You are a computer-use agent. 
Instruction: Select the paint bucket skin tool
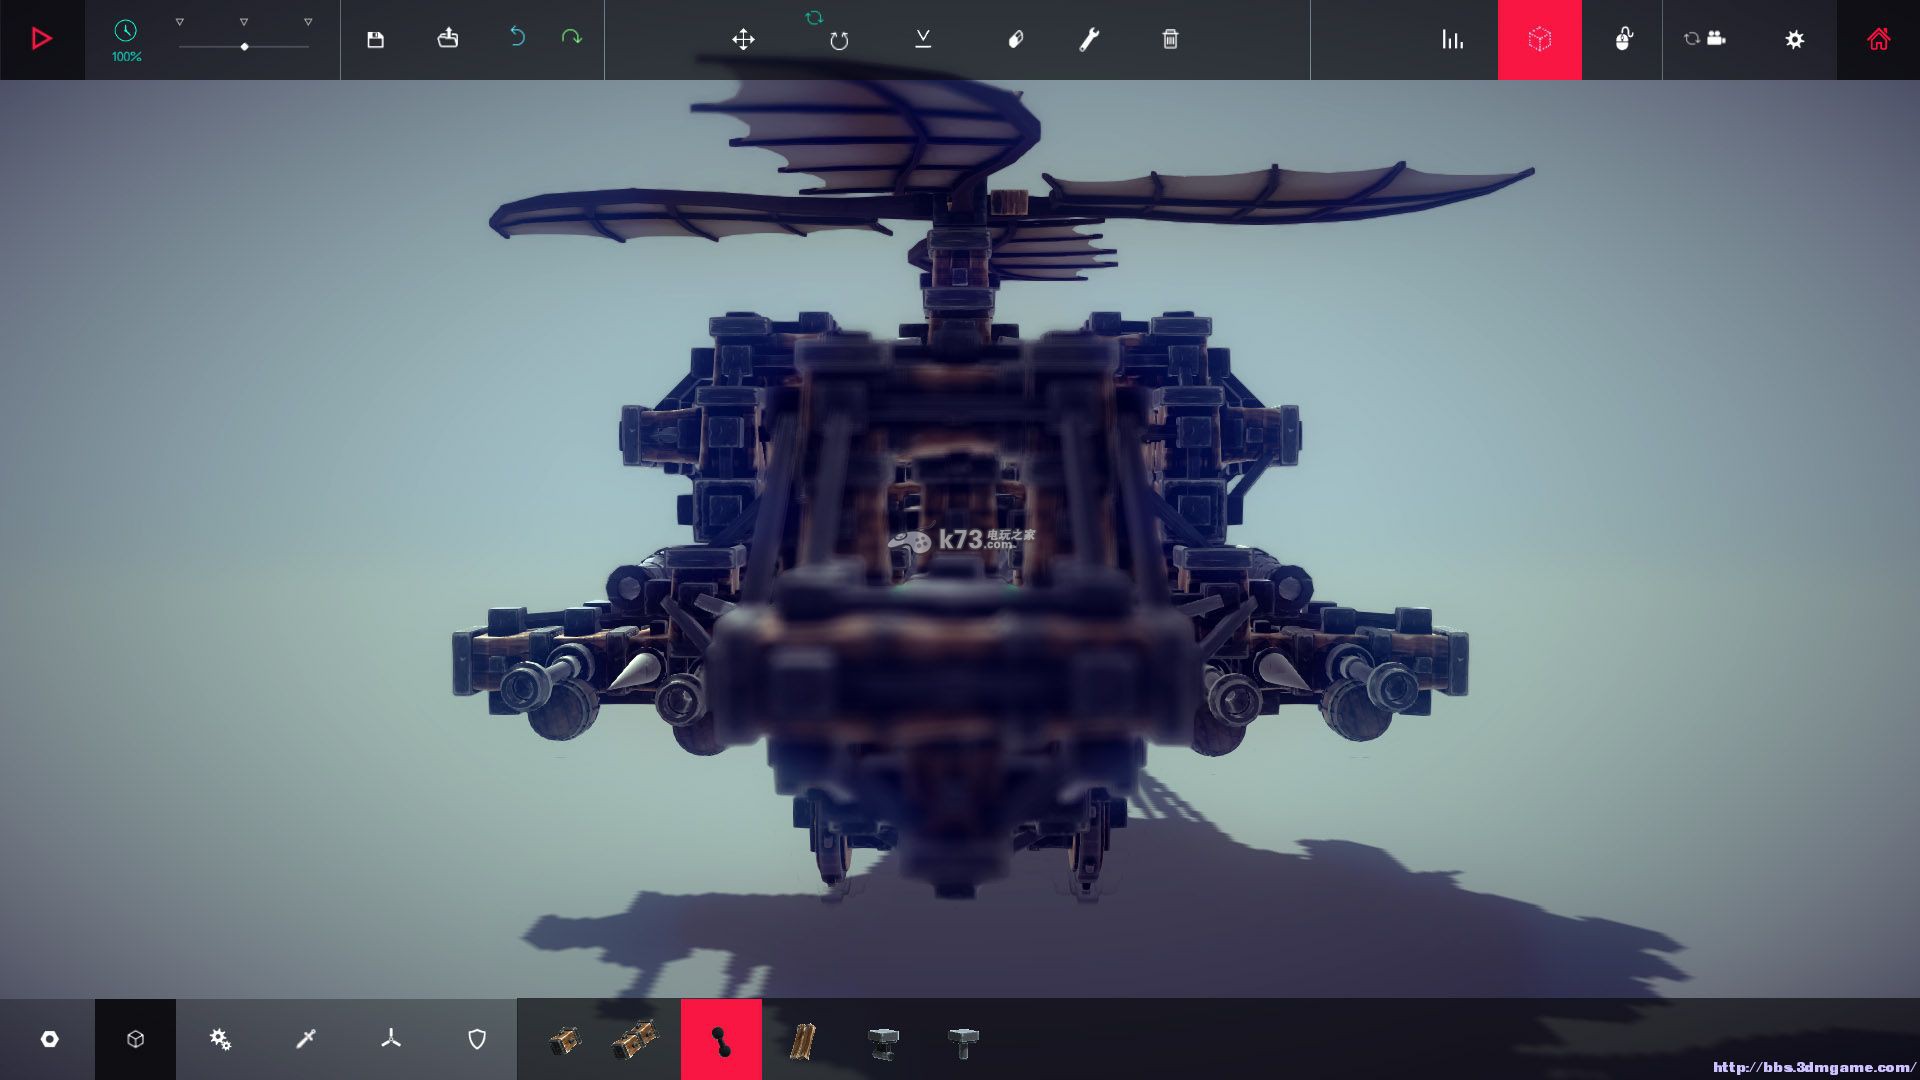click(1015, 39)
